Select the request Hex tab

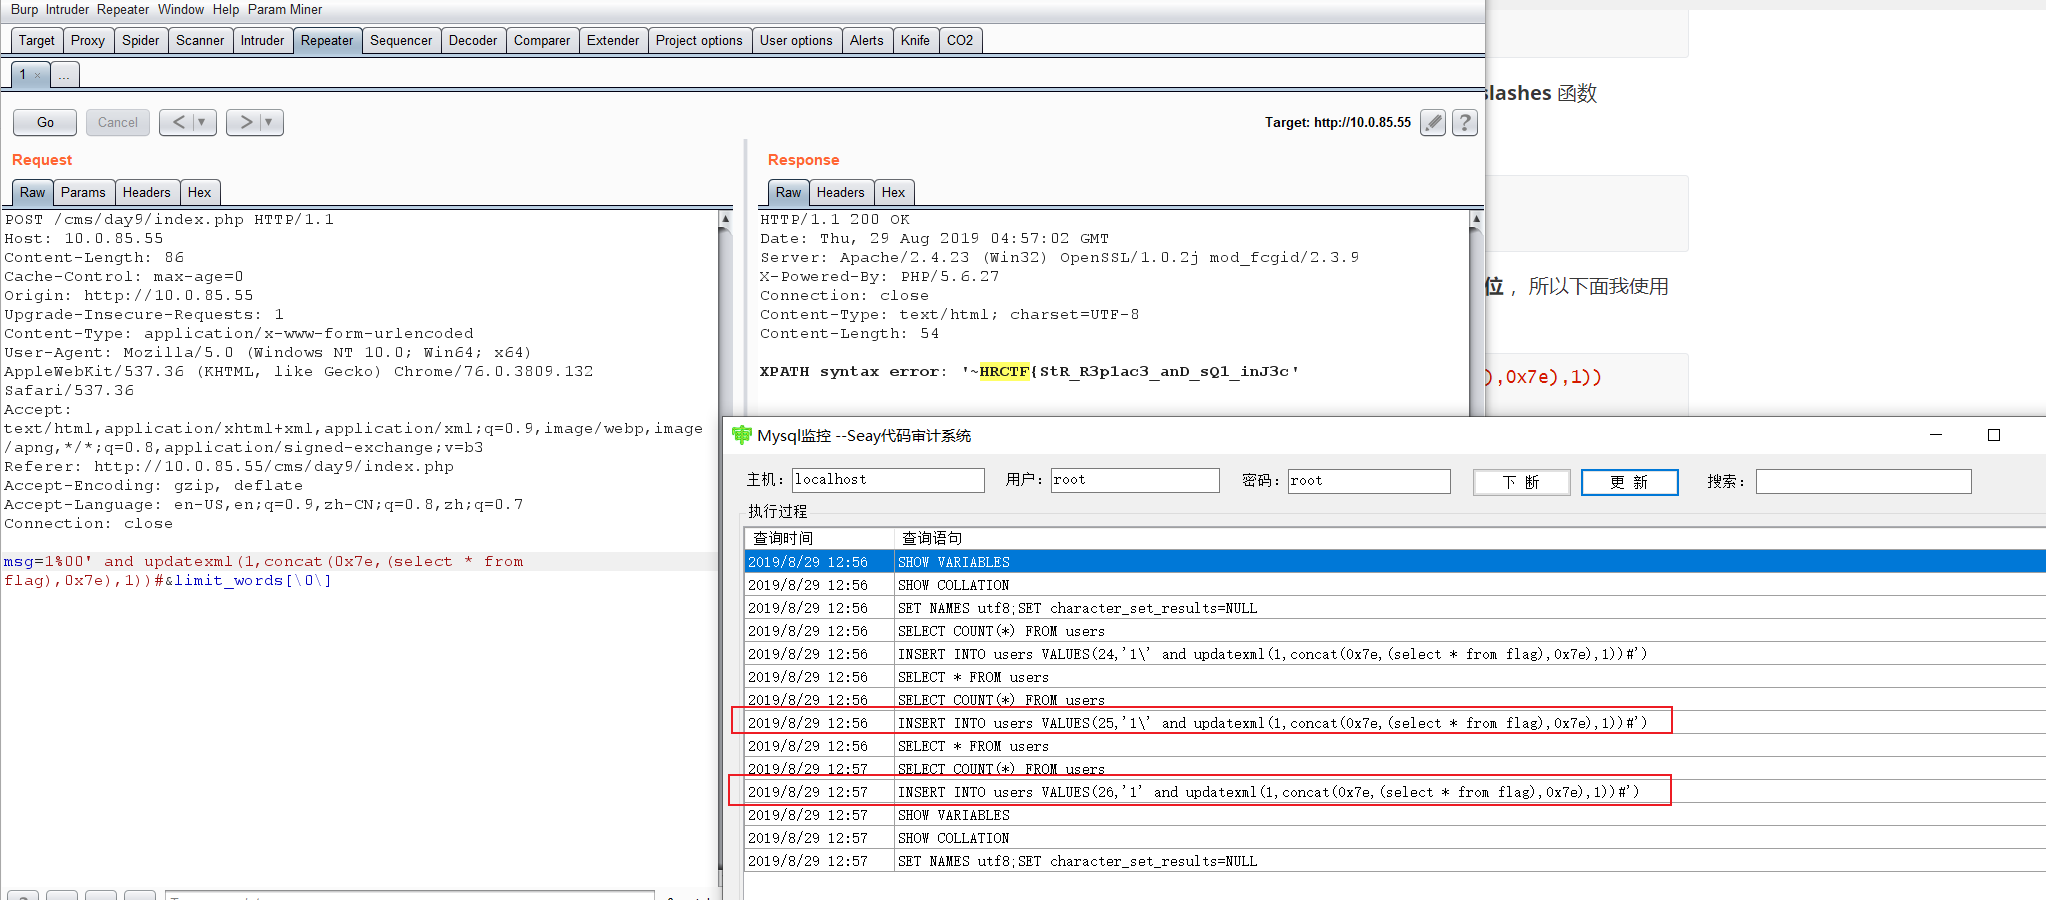200,192
